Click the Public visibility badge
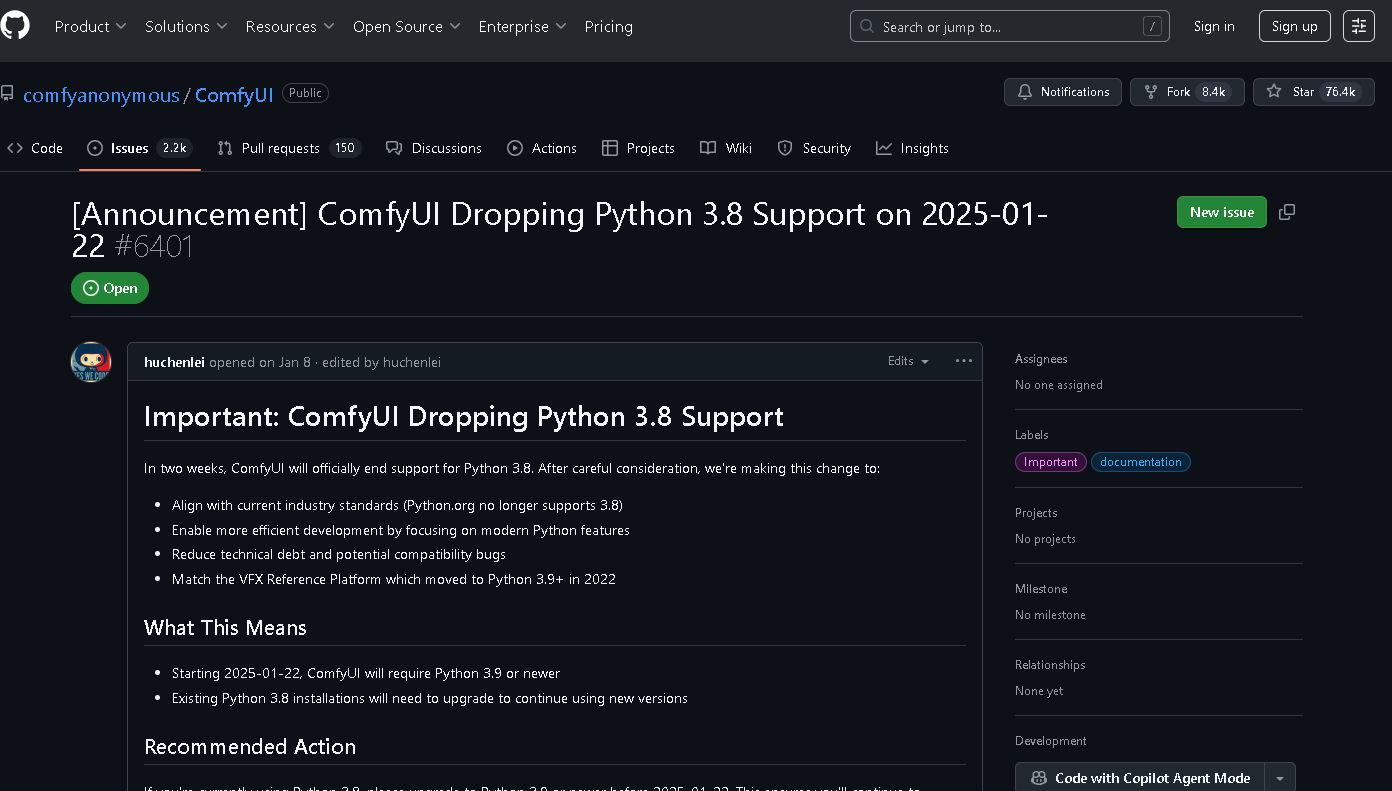This screenshot has width=1392, height=791. (305, 93)
